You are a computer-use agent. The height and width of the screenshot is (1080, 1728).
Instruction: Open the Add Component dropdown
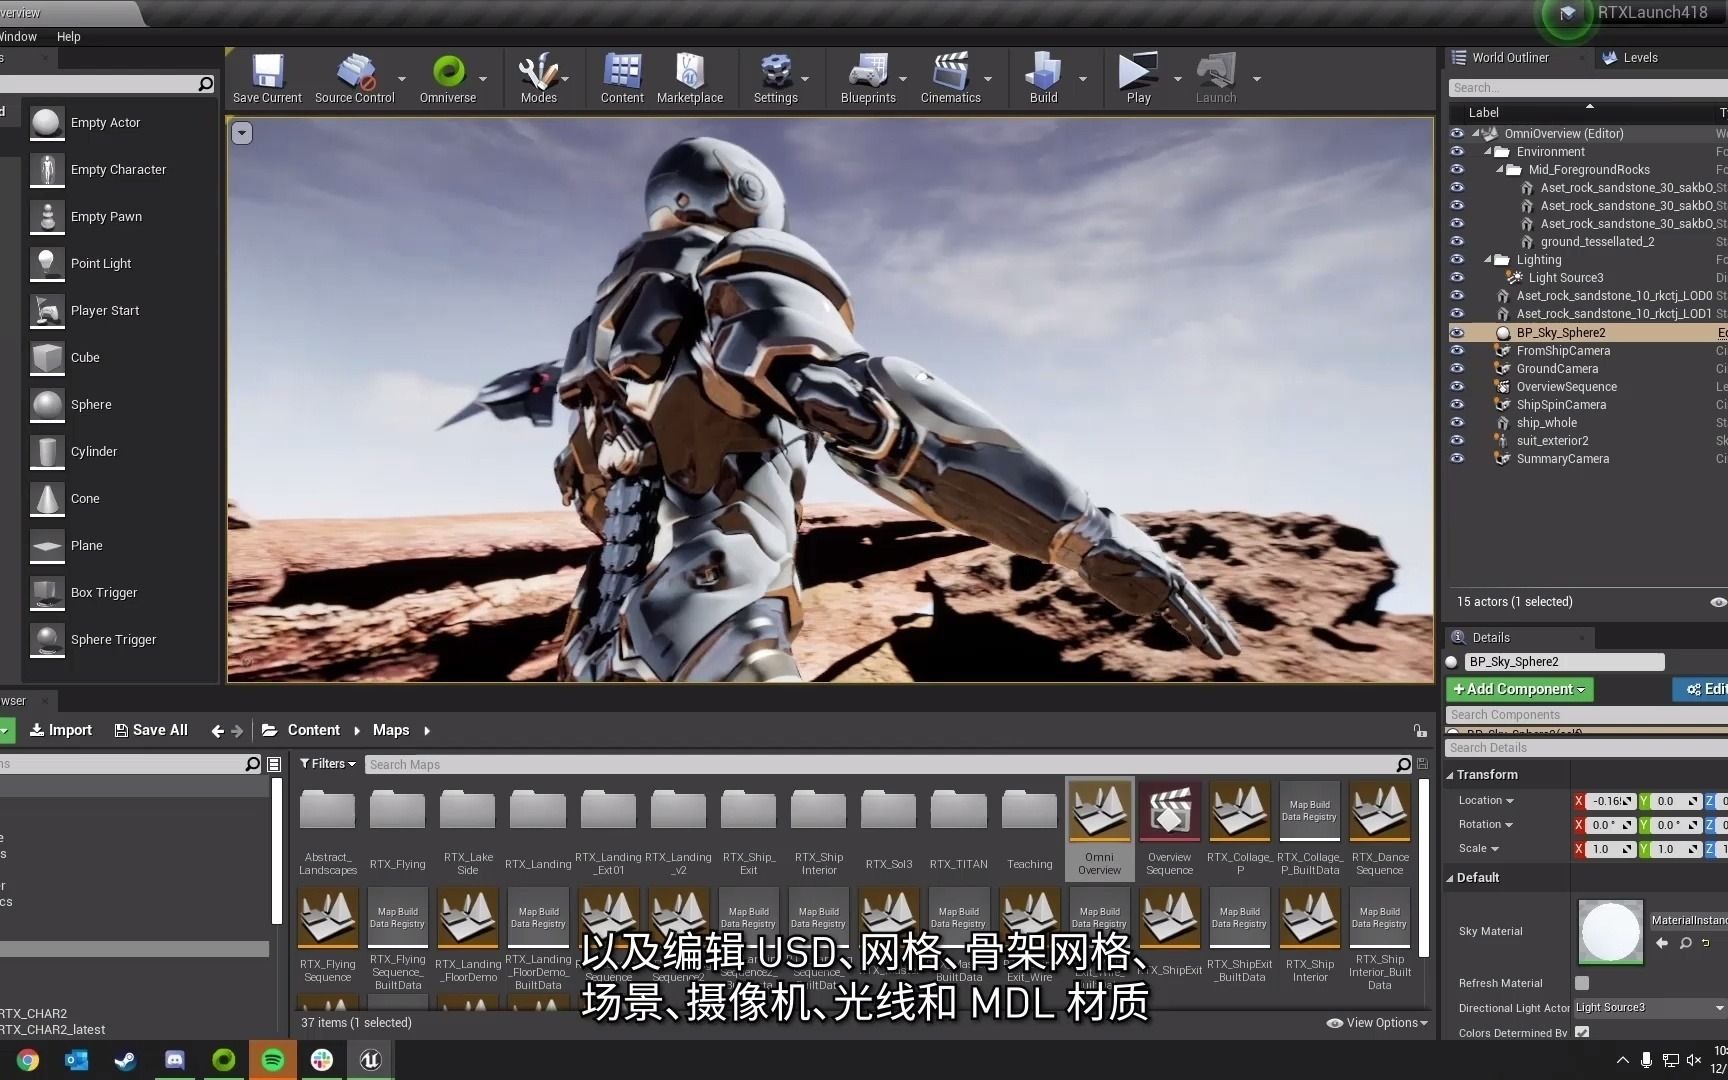[x=1519, y=689]
